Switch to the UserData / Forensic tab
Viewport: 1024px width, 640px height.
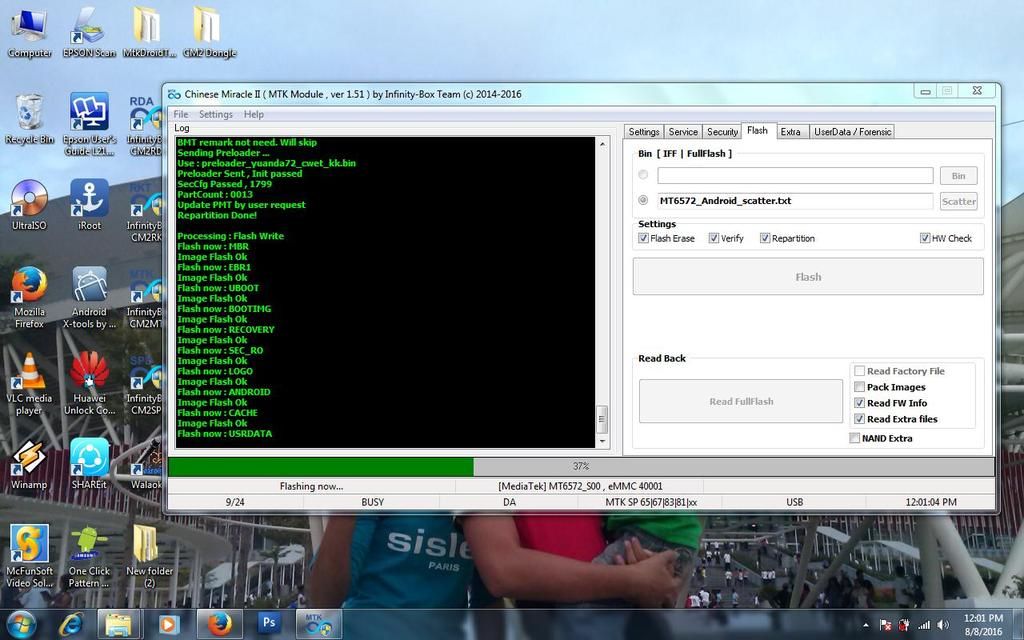[852, 131]
